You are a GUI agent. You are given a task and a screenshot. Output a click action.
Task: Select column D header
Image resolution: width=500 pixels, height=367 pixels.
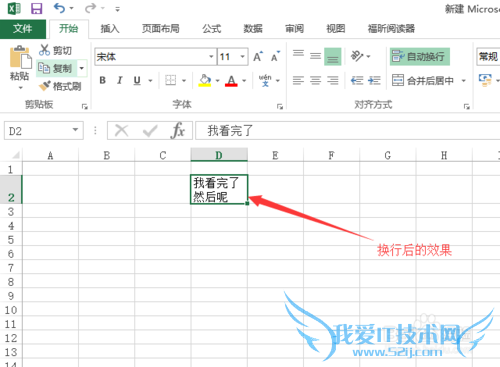click(x=219, y=155)
